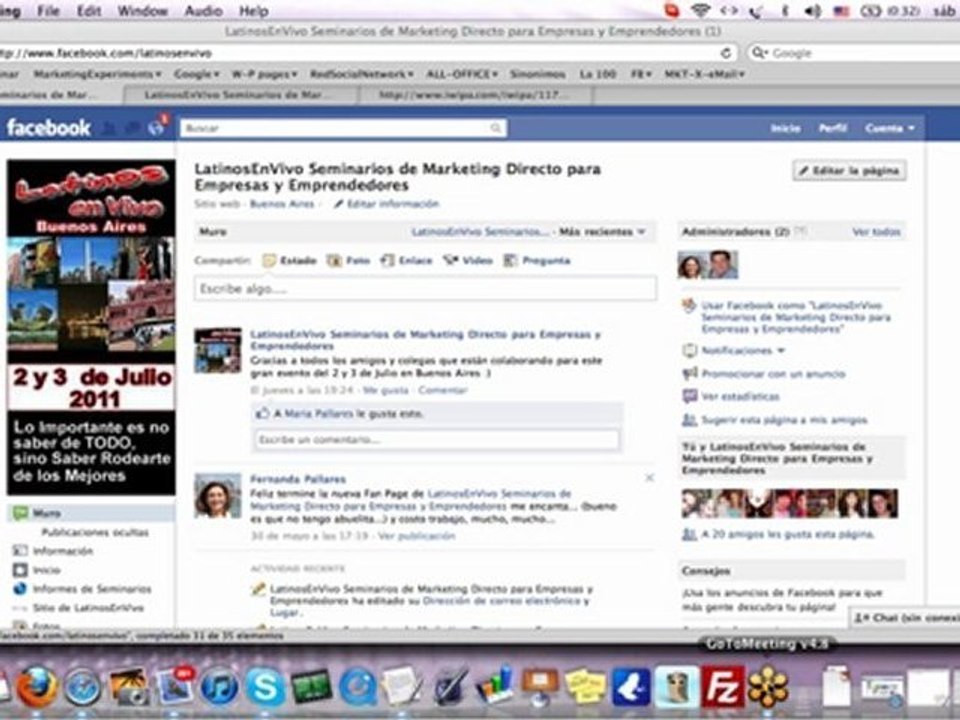Screen dimensions: 960x720
Task: Launch Safari from the dock
Action: point(82,687)
